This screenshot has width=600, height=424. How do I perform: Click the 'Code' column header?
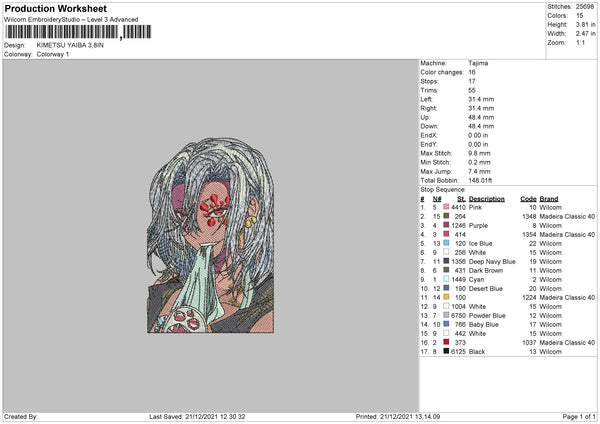[528, 199]
